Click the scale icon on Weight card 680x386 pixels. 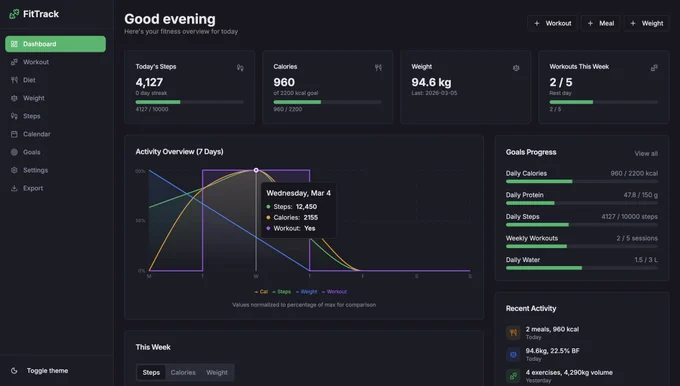[516, 68]
